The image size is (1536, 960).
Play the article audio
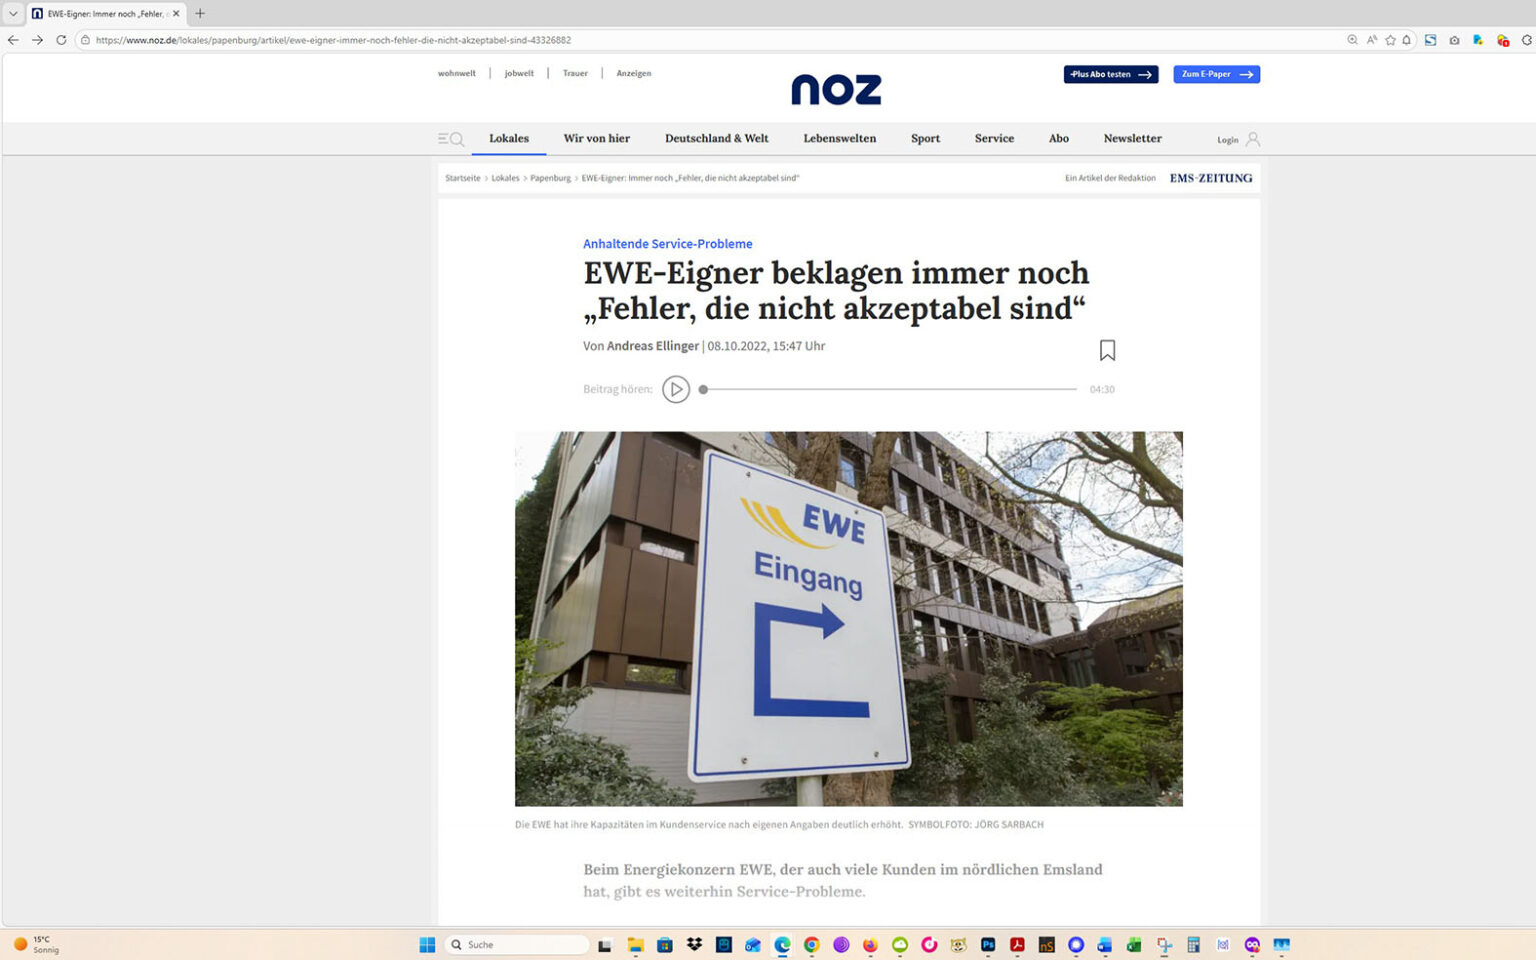(x=676, y=389)
